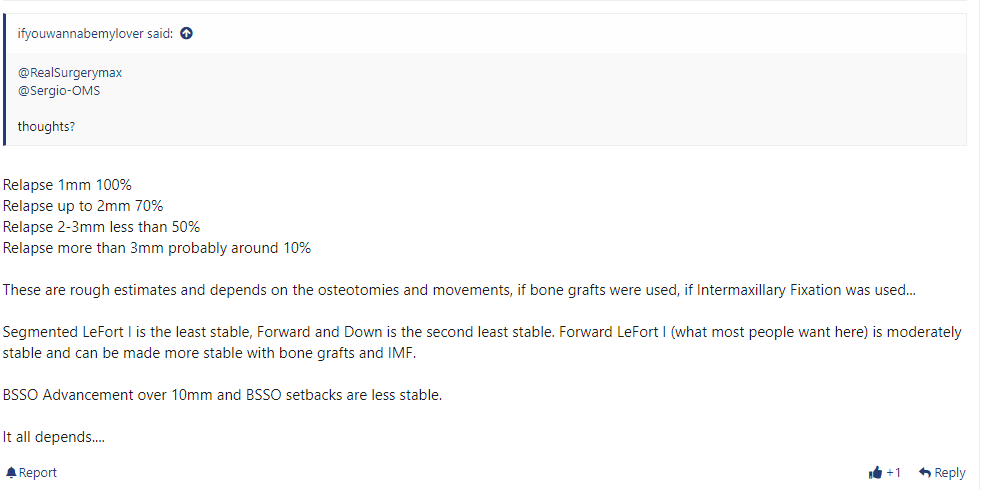The image size is (984, 490).
Task: Click the "These are rough estimates" sentence
Action: point(459,290)
